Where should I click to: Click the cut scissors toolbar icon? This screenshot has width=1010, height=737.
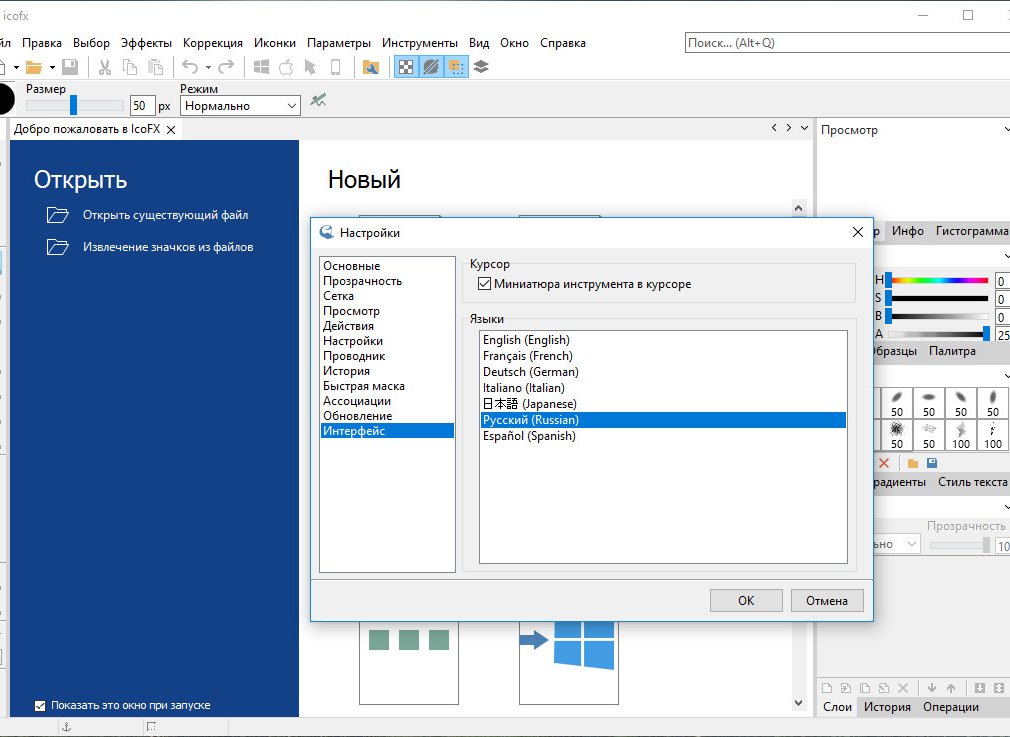coord(104,67)
